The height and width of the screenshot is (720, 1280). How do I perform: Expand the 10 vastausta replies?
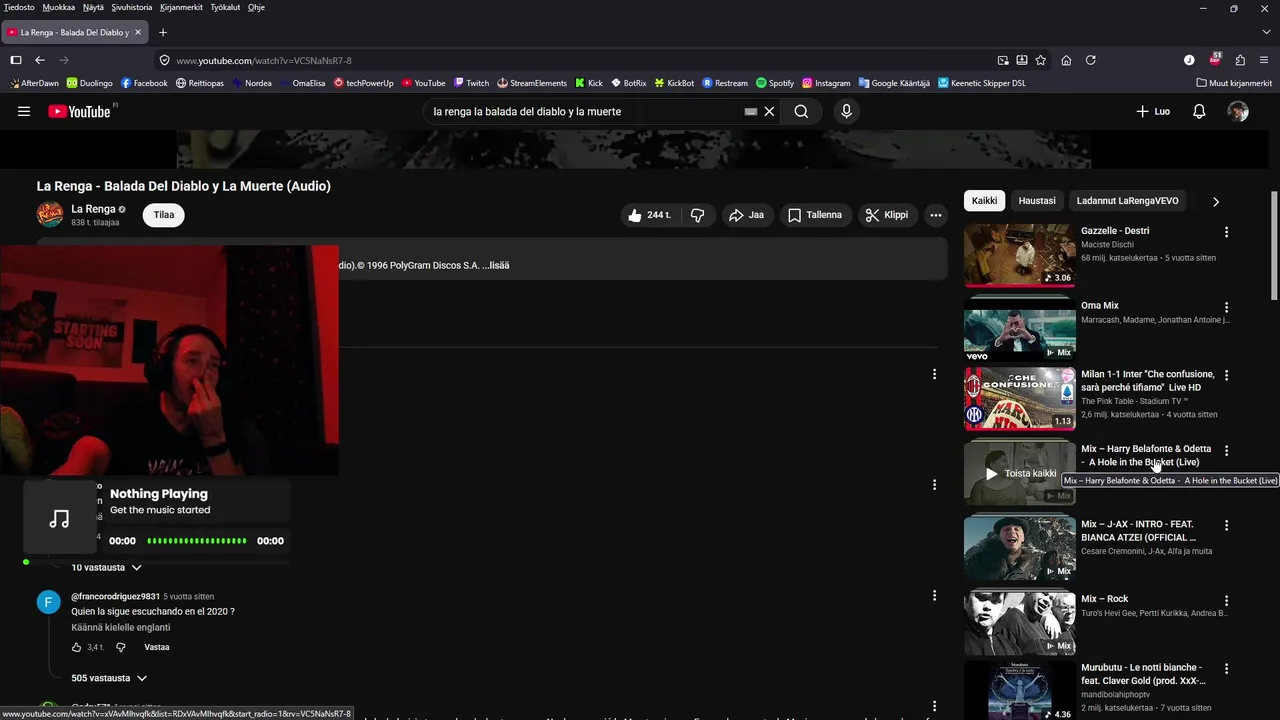[x=107, y=567]
